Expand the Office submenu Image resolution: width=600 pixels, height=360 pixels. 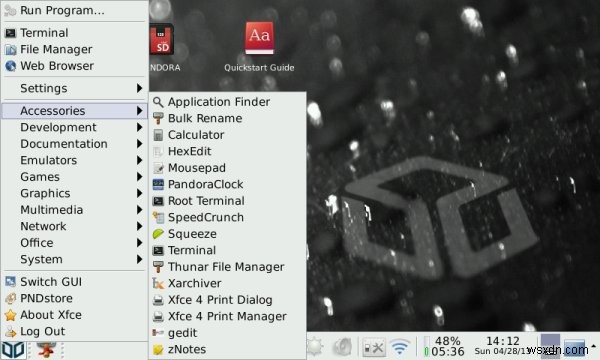coord(74,243)
